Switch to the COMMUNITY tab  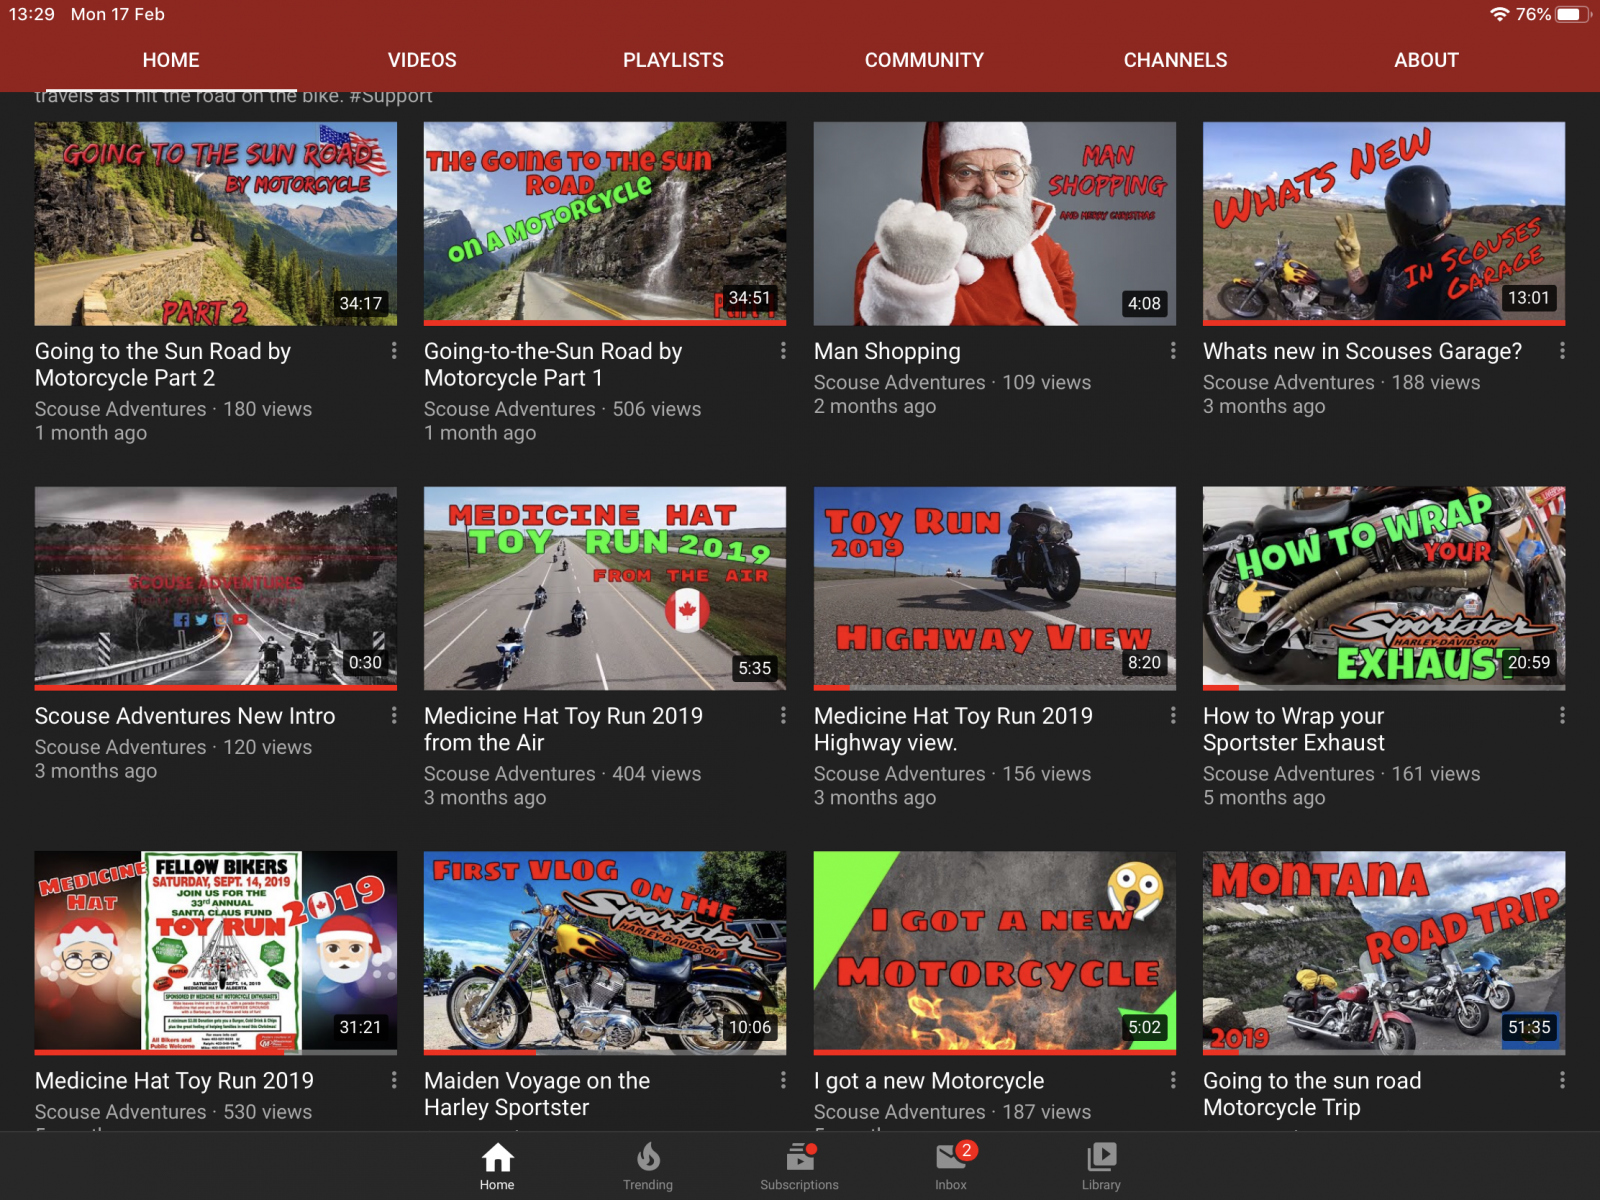click(924, 60)
